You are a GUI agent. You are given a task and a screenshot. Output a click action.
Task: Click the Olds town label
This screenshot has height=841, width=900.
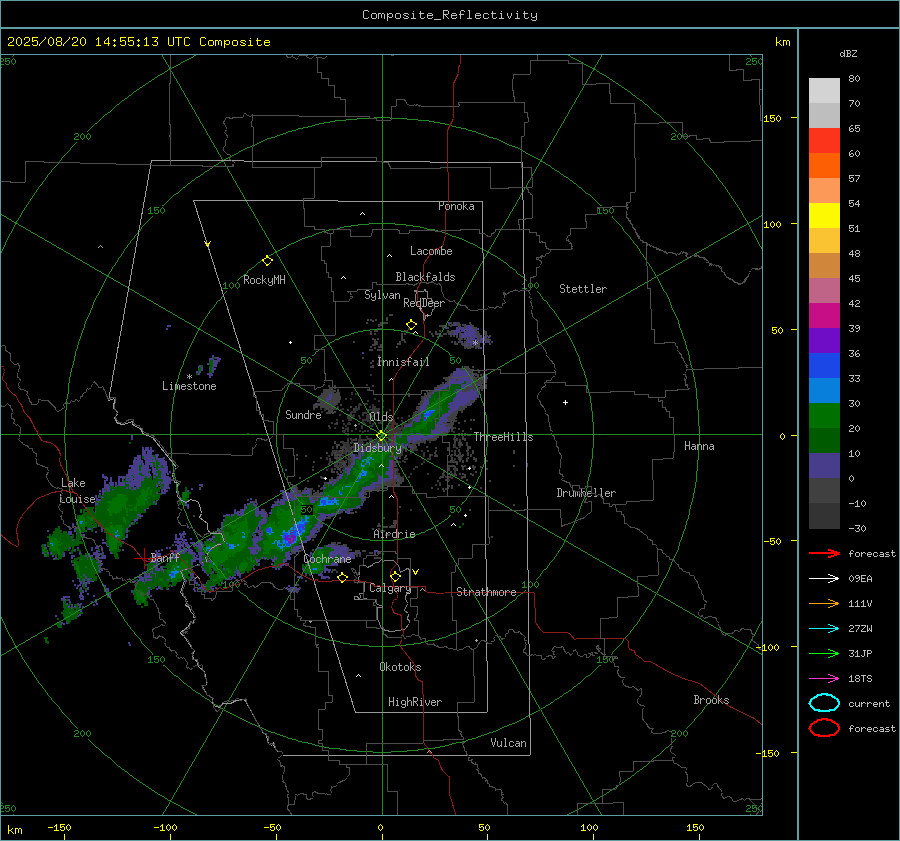381,417
